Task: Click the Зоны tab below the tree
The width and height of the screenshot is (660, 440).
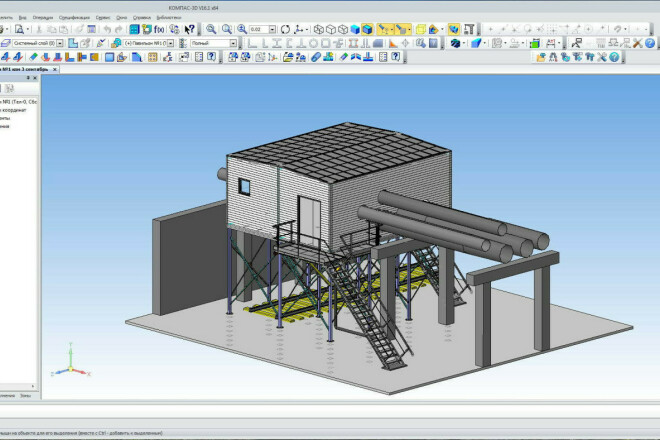Action: (x=26, y=397)
